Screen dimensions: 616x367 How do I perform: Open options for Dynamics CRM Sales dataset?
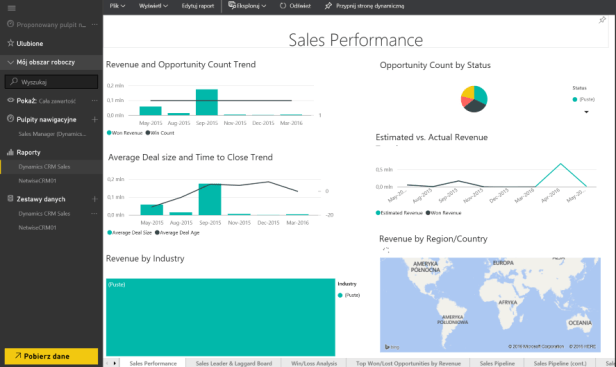pyautogui.click(x=95, y=213)
